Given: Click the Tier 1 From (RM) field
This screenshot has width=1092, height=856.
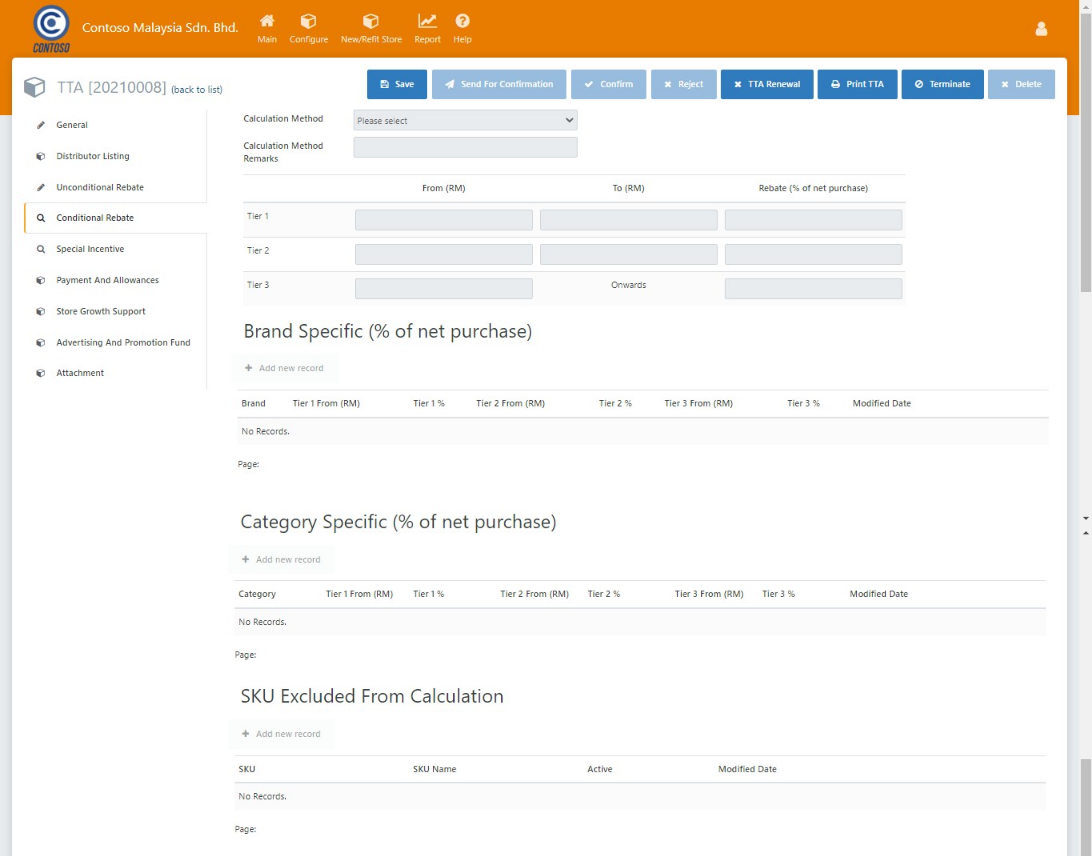Looking at the screenshot, I should (443, 220).
